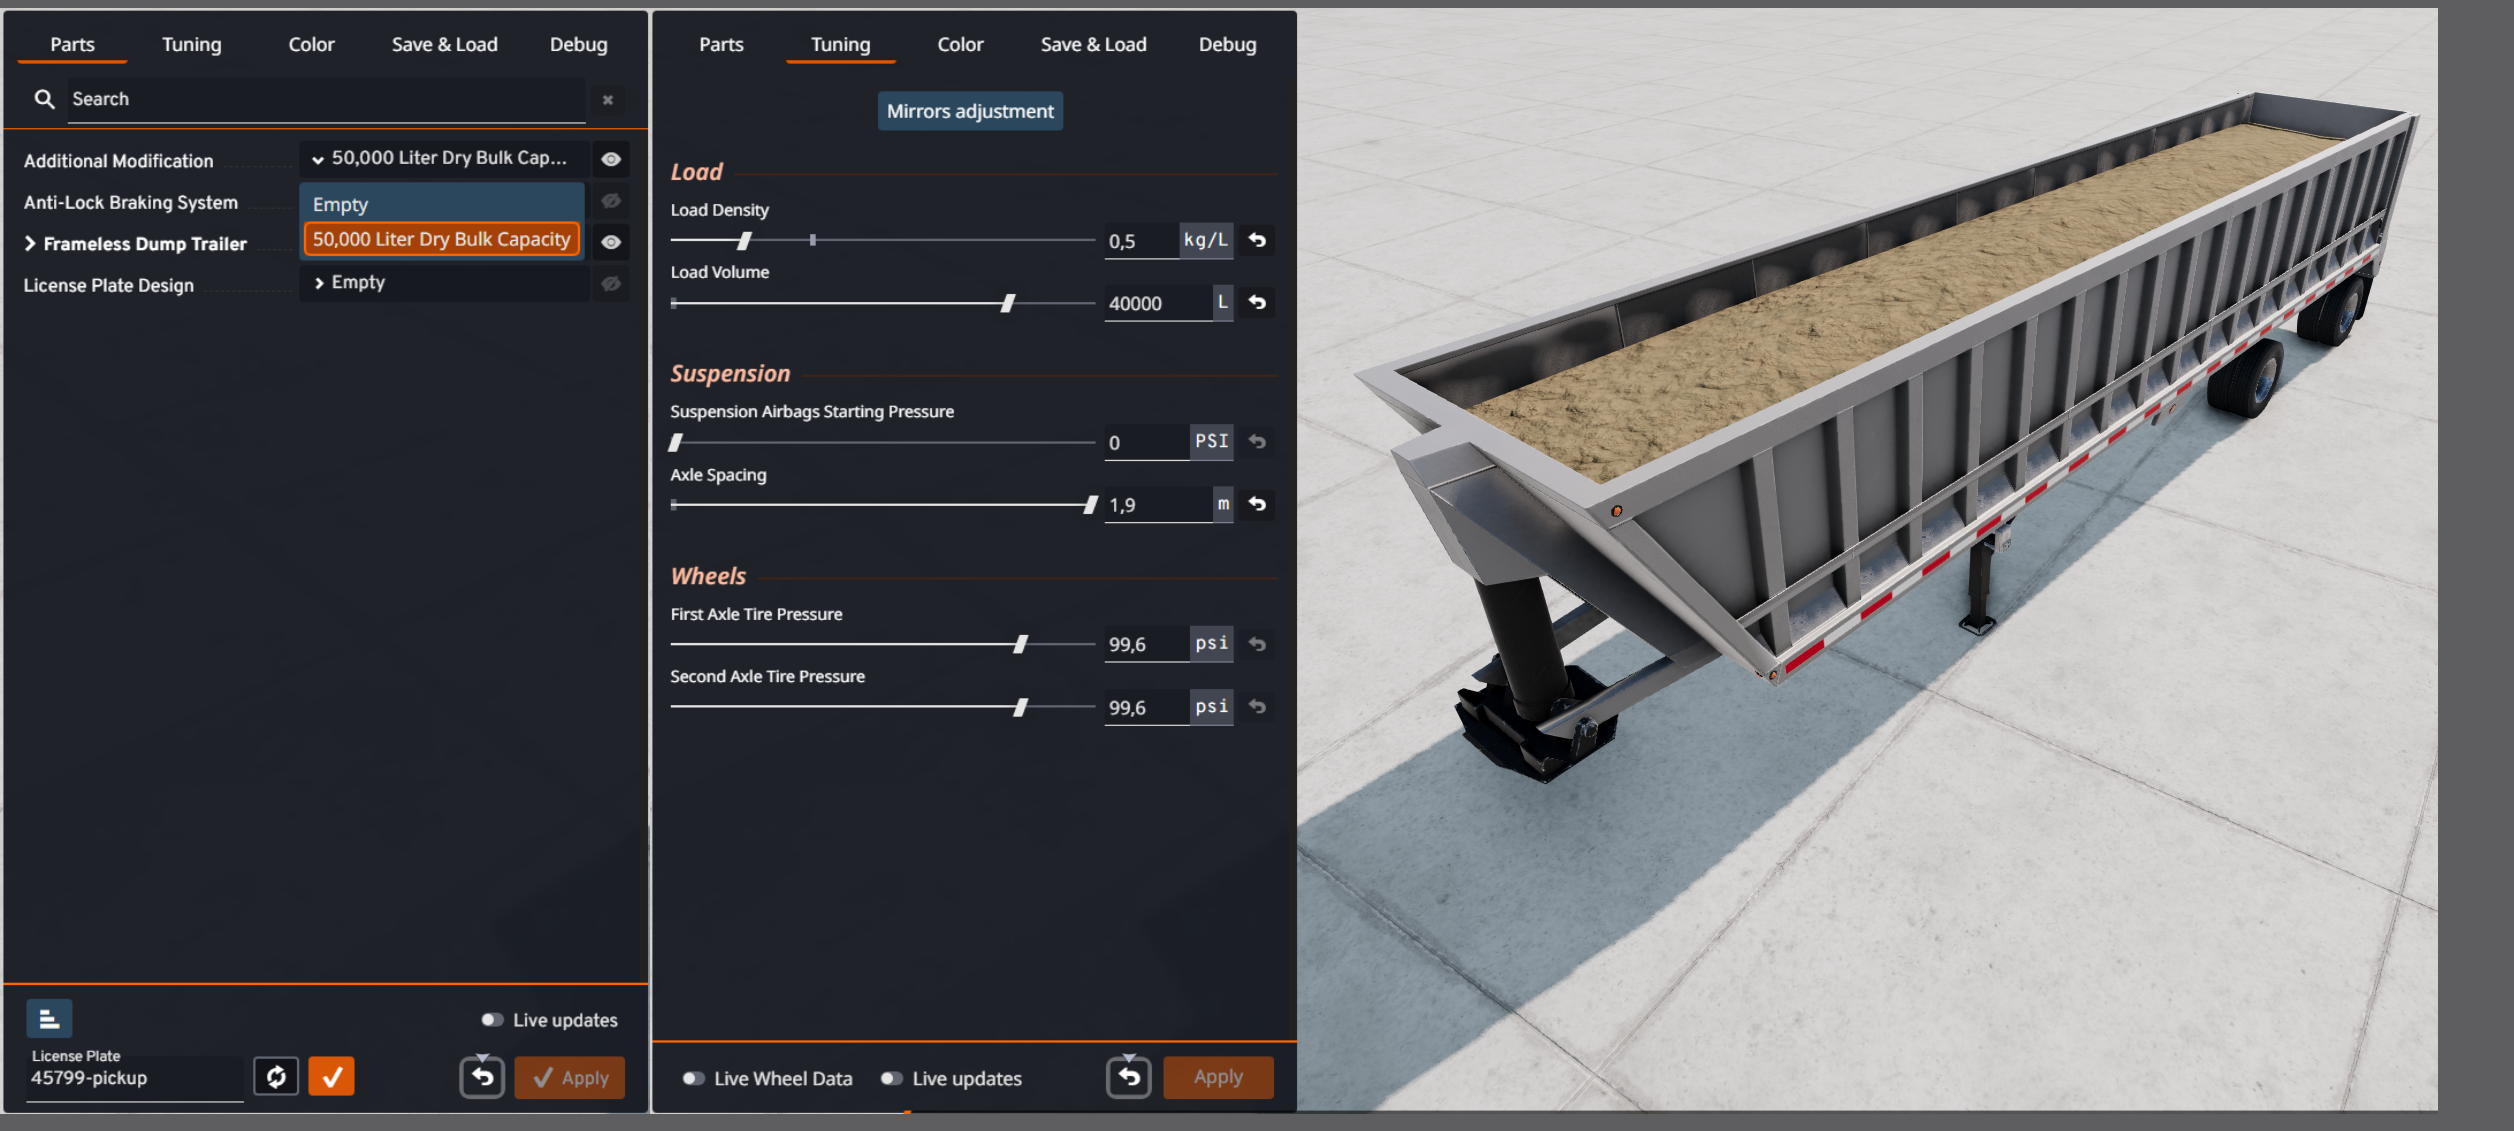Screen dimensions: 2514x1131
Task: Expand Frameless Dump Trailer tree item
Action: [30, 244]
